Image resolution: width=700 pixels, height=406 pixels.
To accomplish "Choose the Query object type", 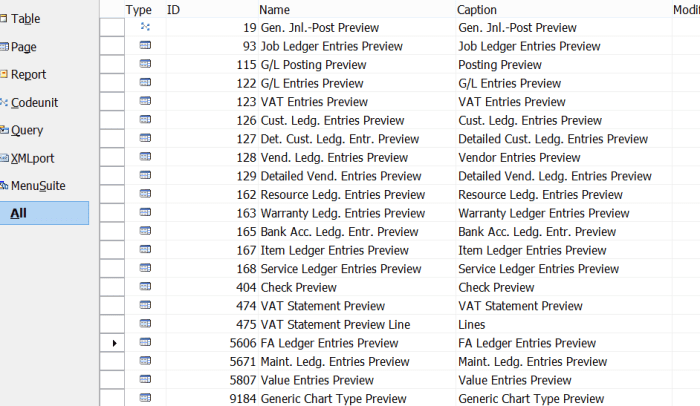I will [x=27, y=130].
